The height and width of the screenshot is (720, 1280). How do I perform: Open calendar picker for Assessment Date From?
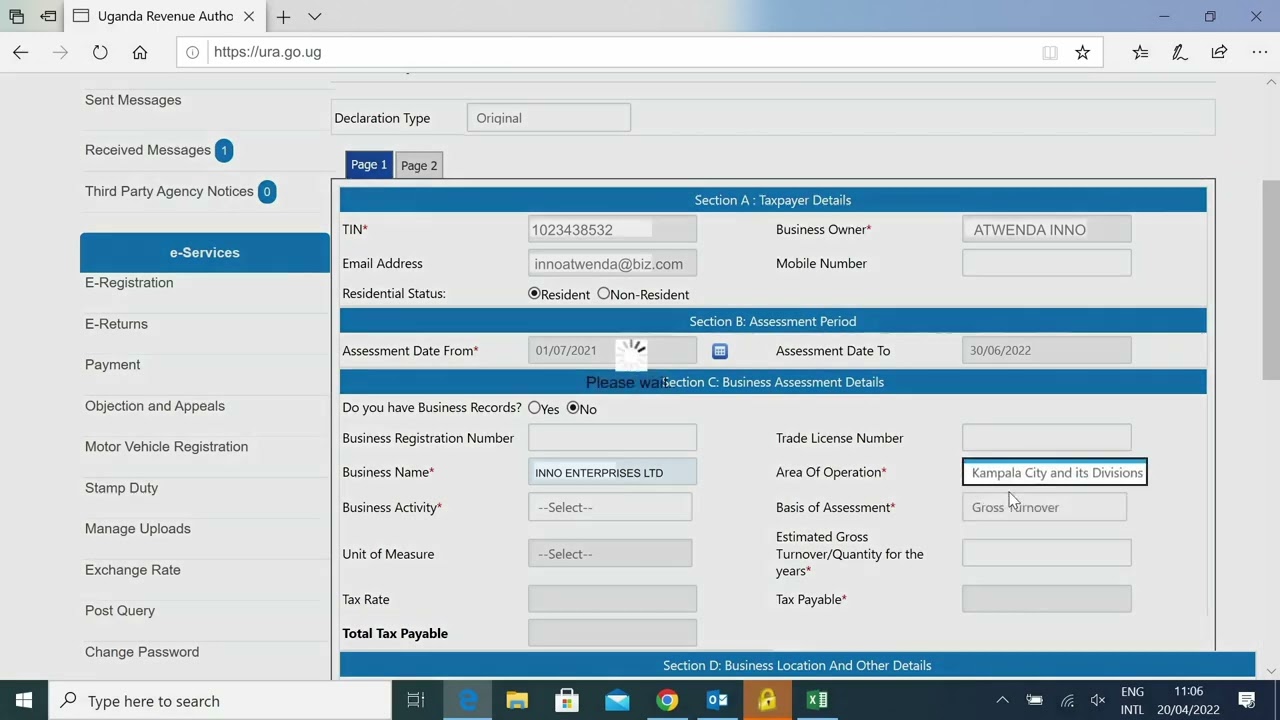[x=720, y=351]
